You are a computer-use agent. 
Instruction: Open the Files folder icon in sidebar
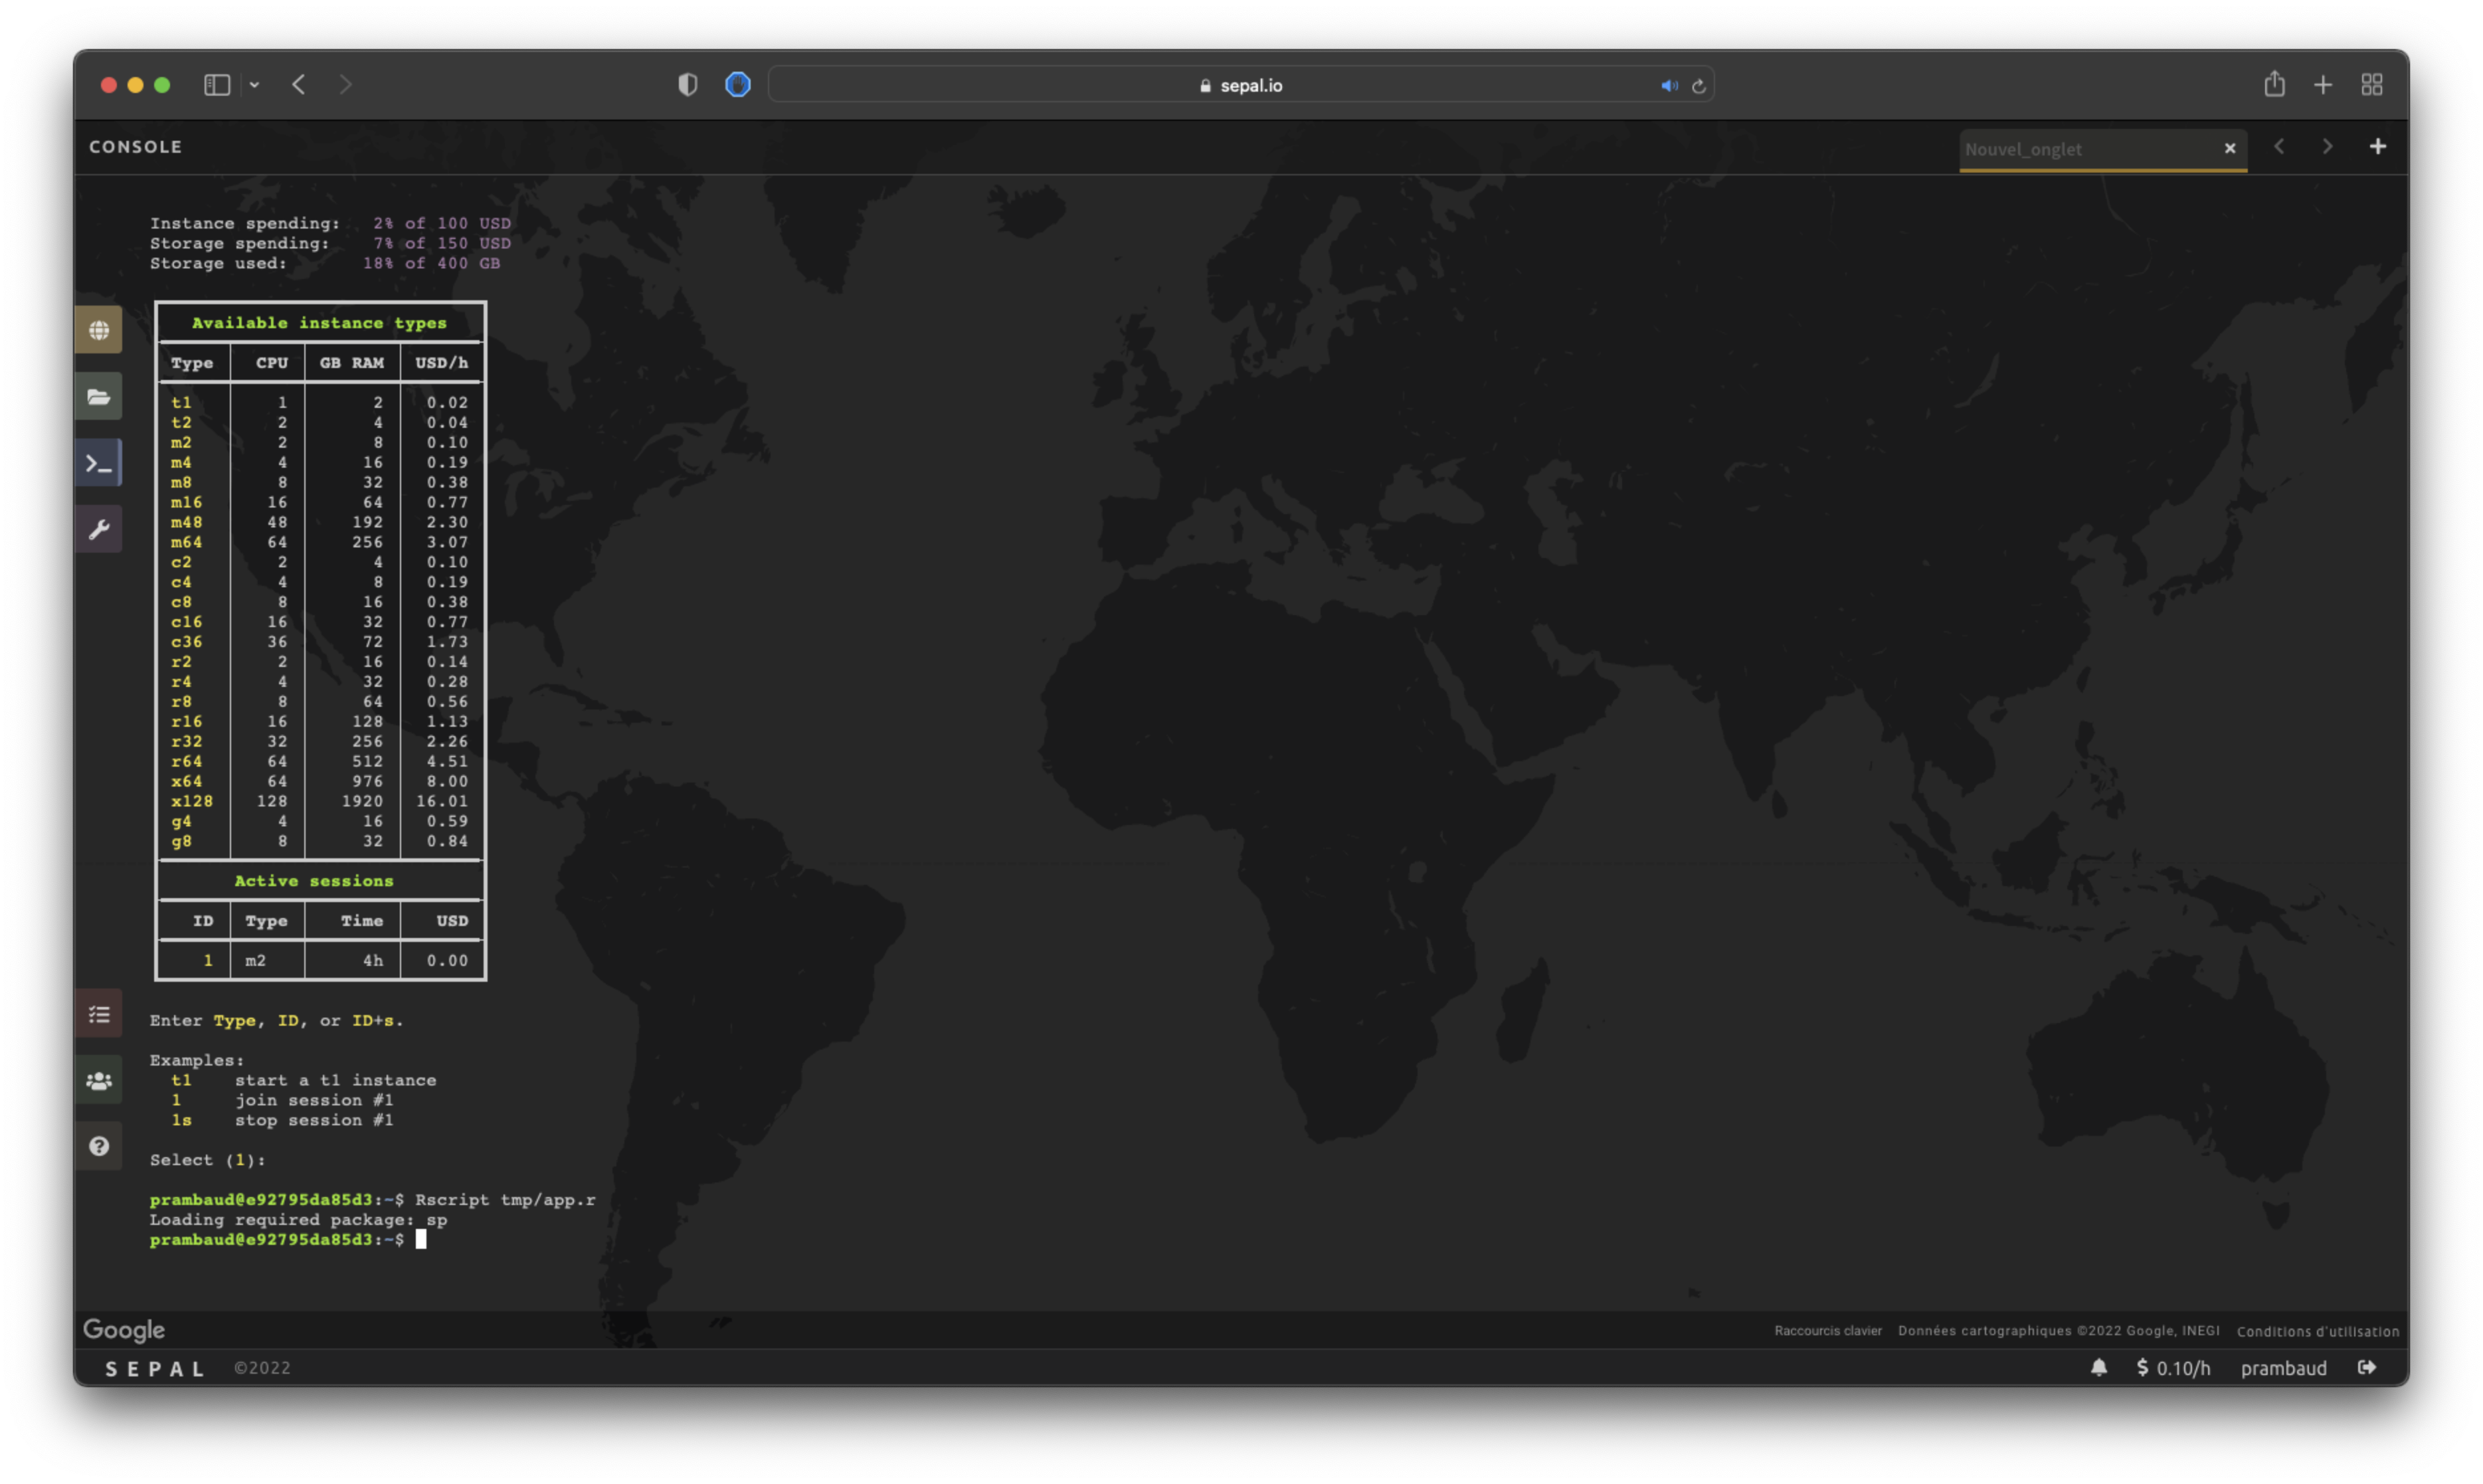pos(98,397)
